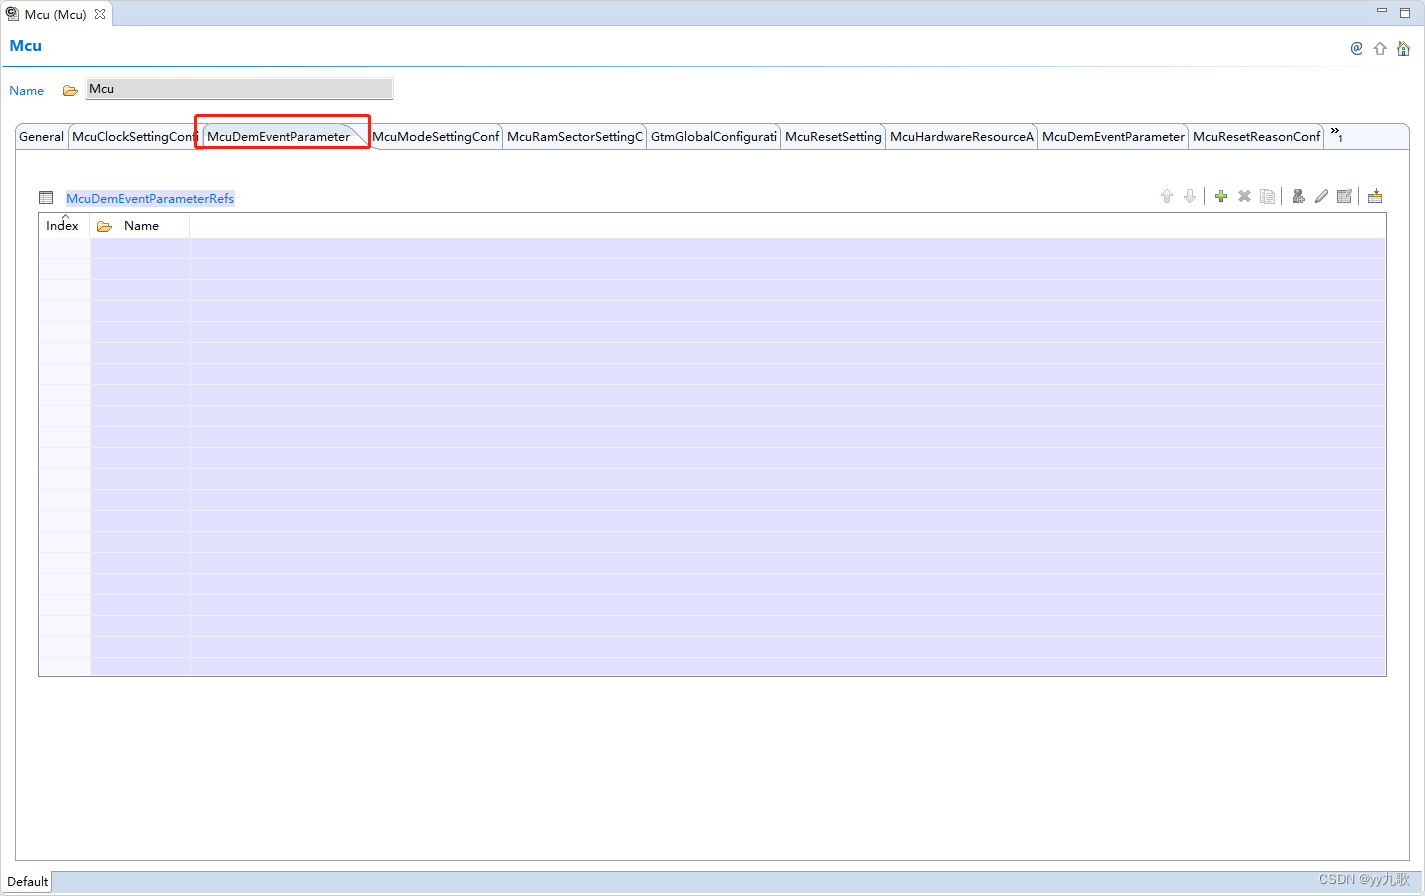Switch to the General tab
The width and height of the screenshot is (1425, 896).
click(41, 137)
